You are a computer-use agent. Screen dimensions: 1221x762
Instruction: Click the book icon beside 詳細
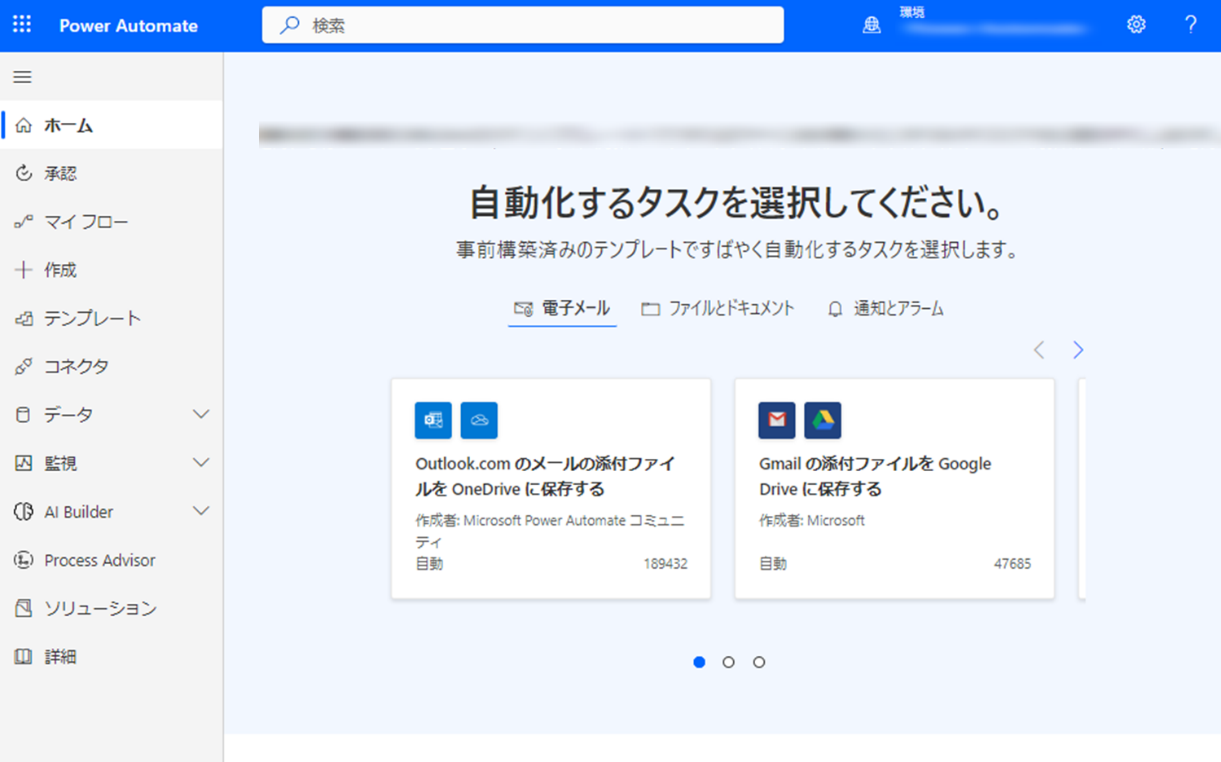click(24, 657)
